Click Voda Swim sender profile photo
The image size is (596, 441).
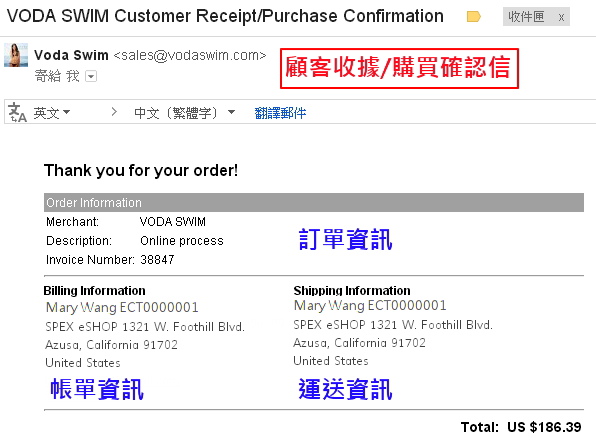pyautogui.click(x=16, y=56)
